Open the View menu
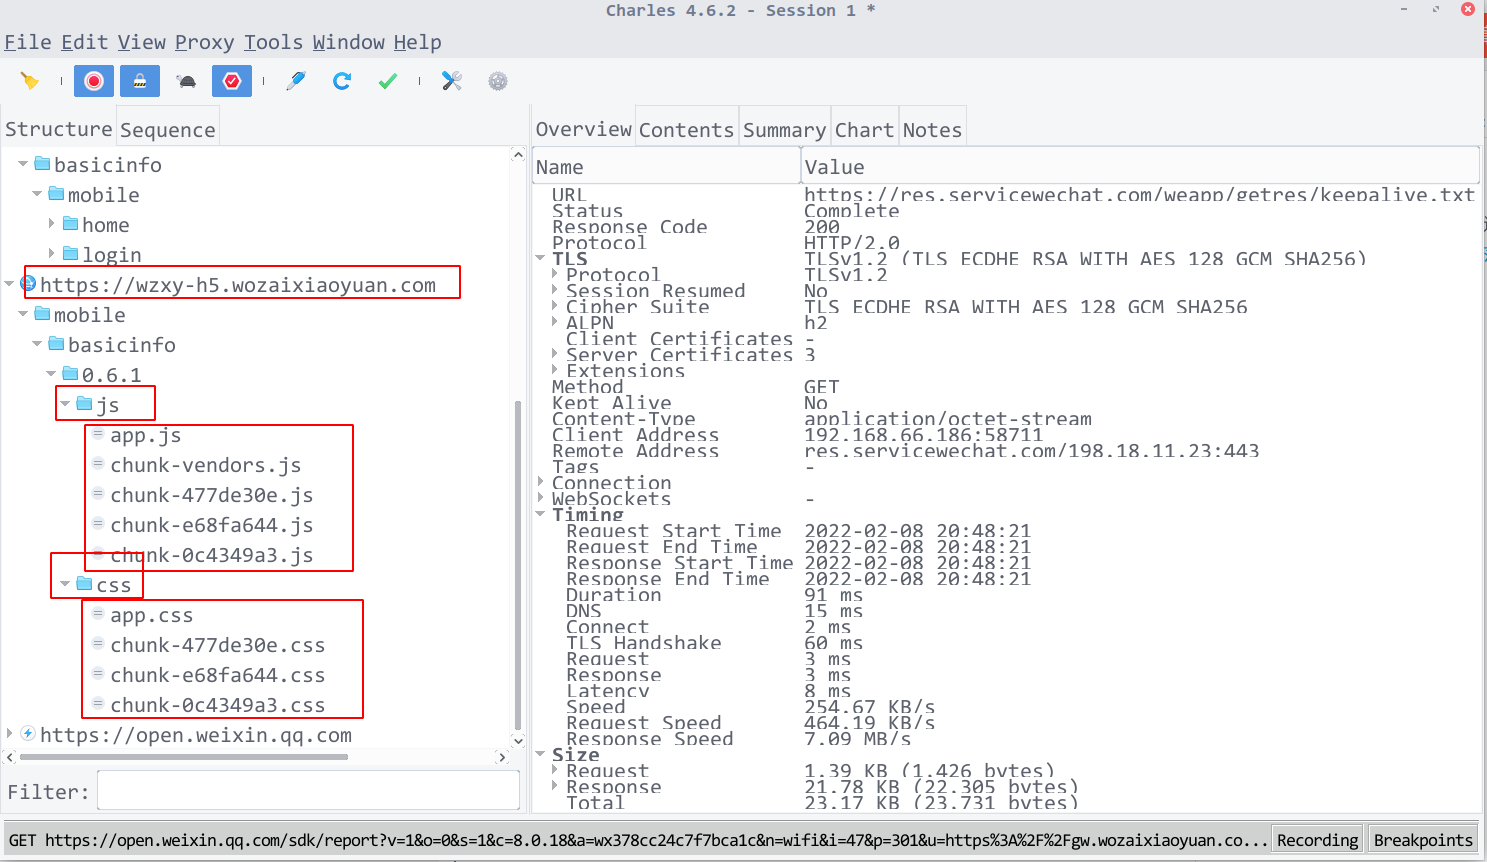Screen dimensions: 1487x862 142,42
